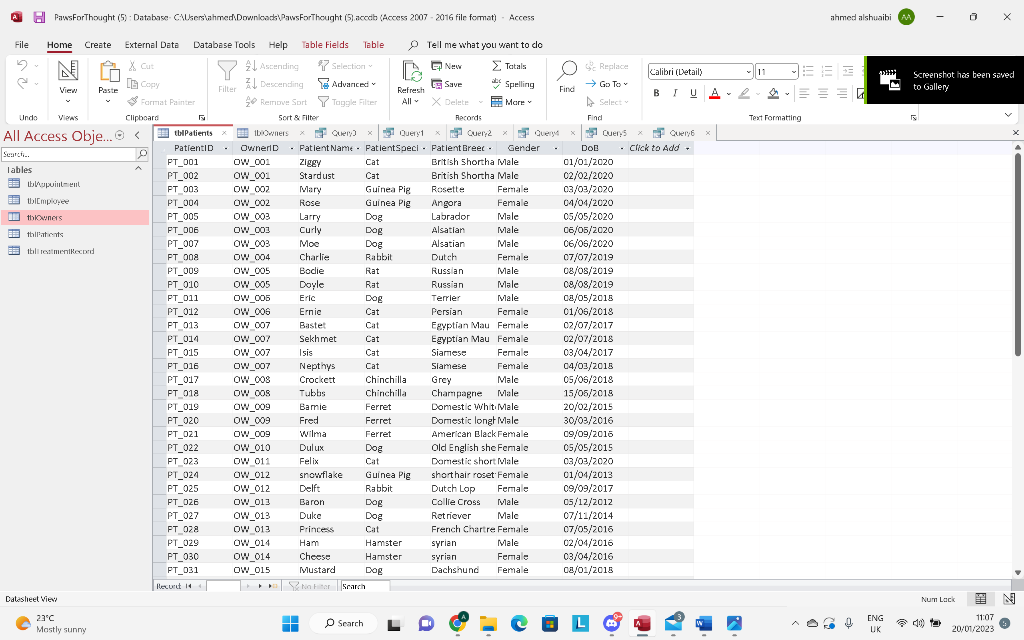The width and height of the screenshot is (1024, 640).
Task: Open Microsoft Word from the taskbar
Action: point(704,623)
